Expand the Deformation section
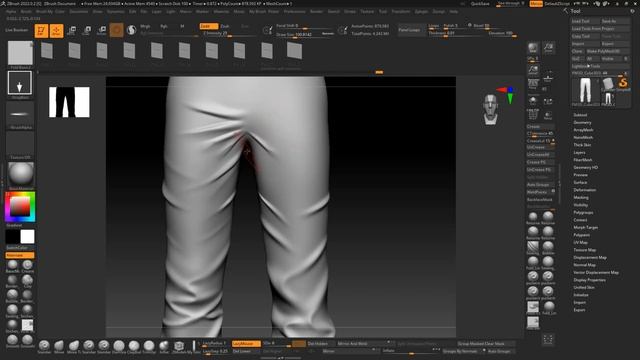640x360 pixels. 584,190
